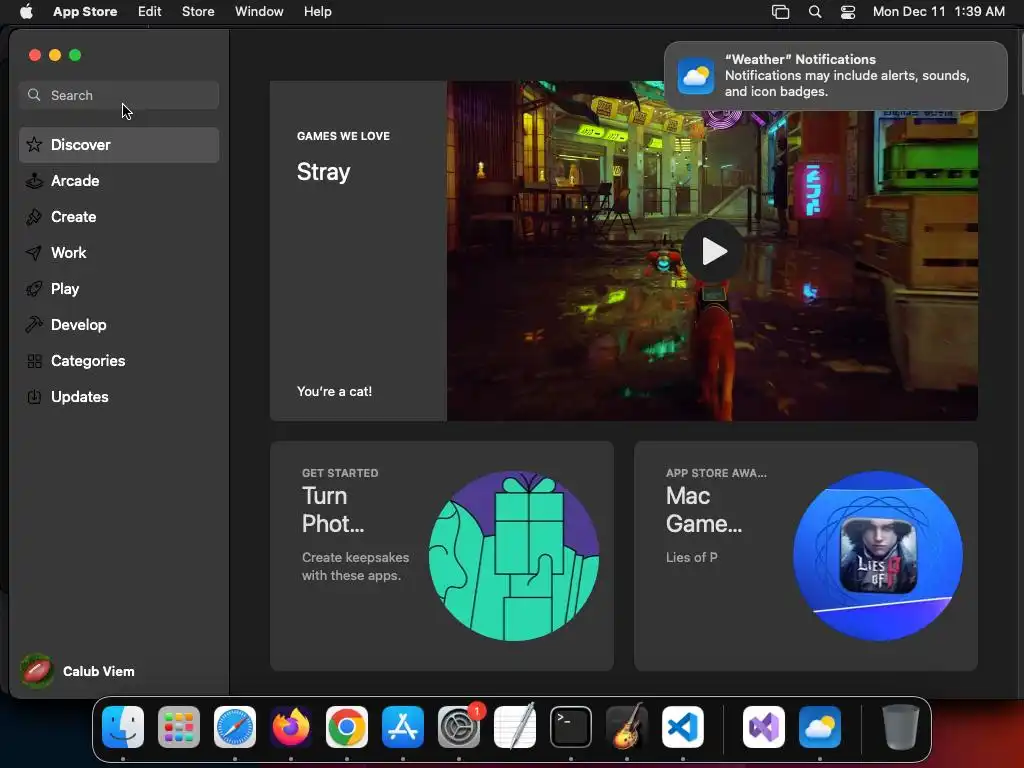Go to the Create category
This screenshot has width=1024, height=768.
119,217
